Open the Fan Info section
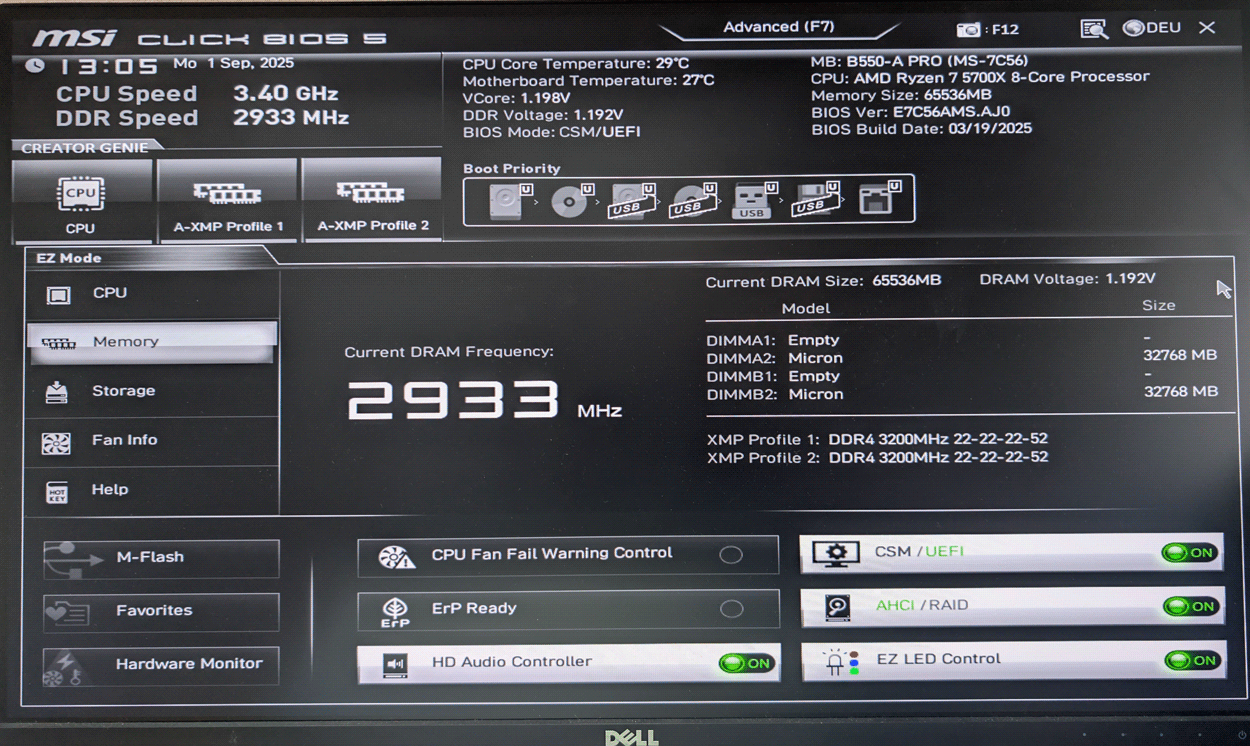Viewport: 1250px width, 746px height. click(152, 440)
